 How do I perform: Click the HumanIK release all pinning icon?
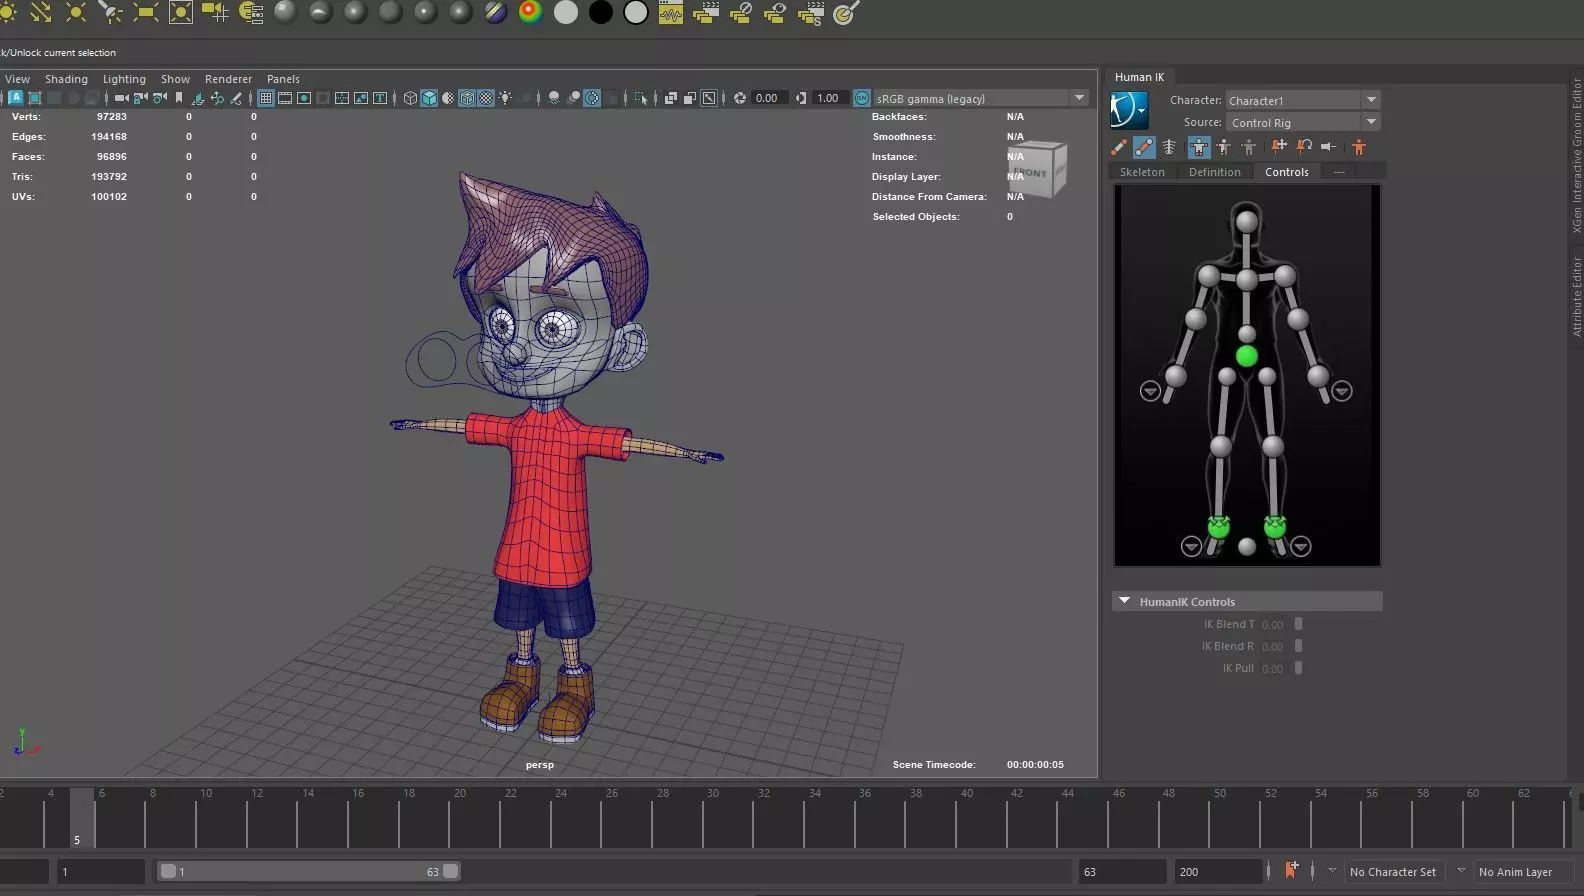pyautogui.click(x=1329, y=147)
